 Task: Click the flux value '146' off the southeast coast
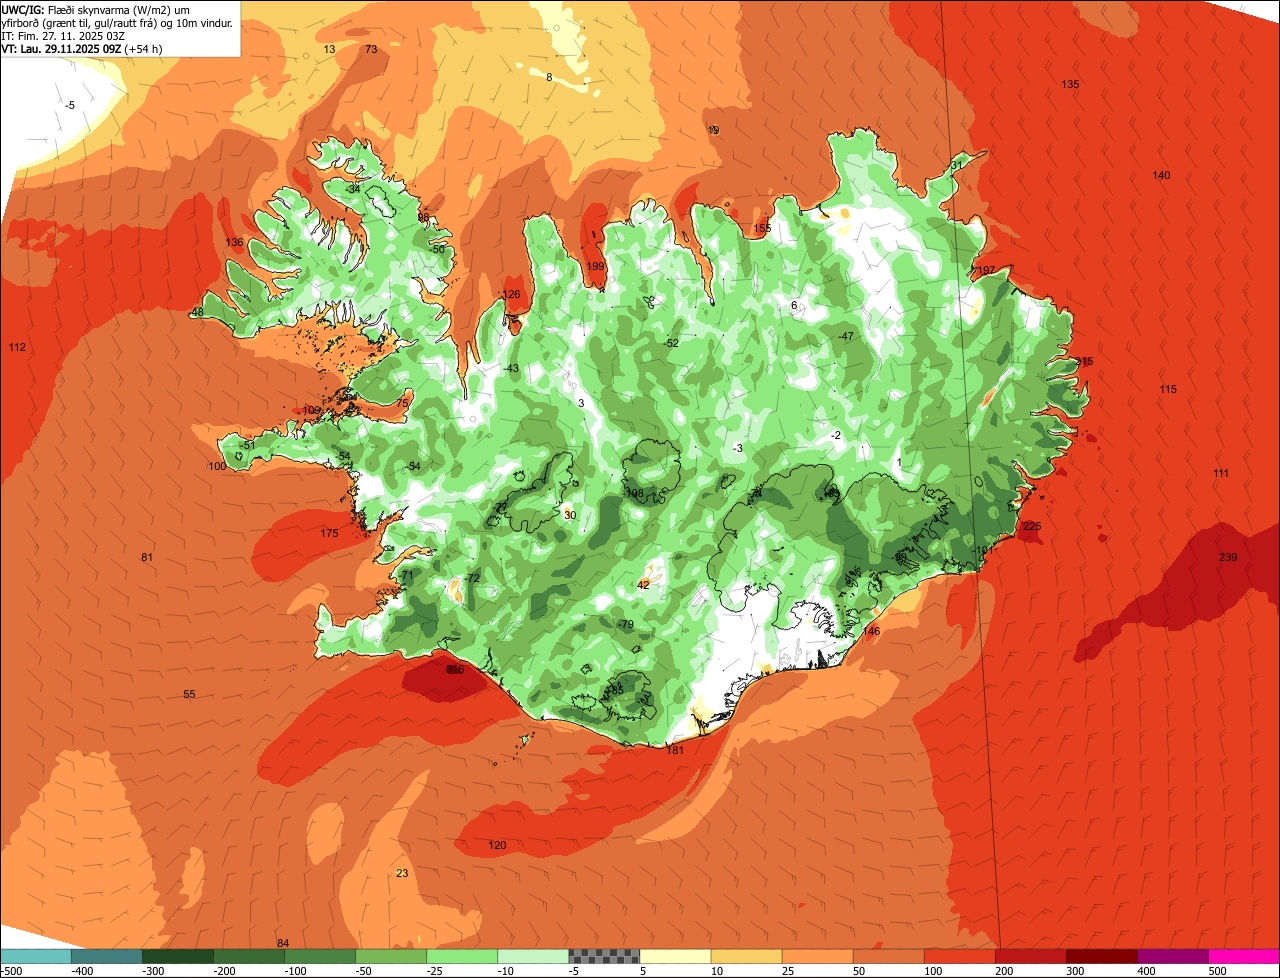click(x=871, y=631)
